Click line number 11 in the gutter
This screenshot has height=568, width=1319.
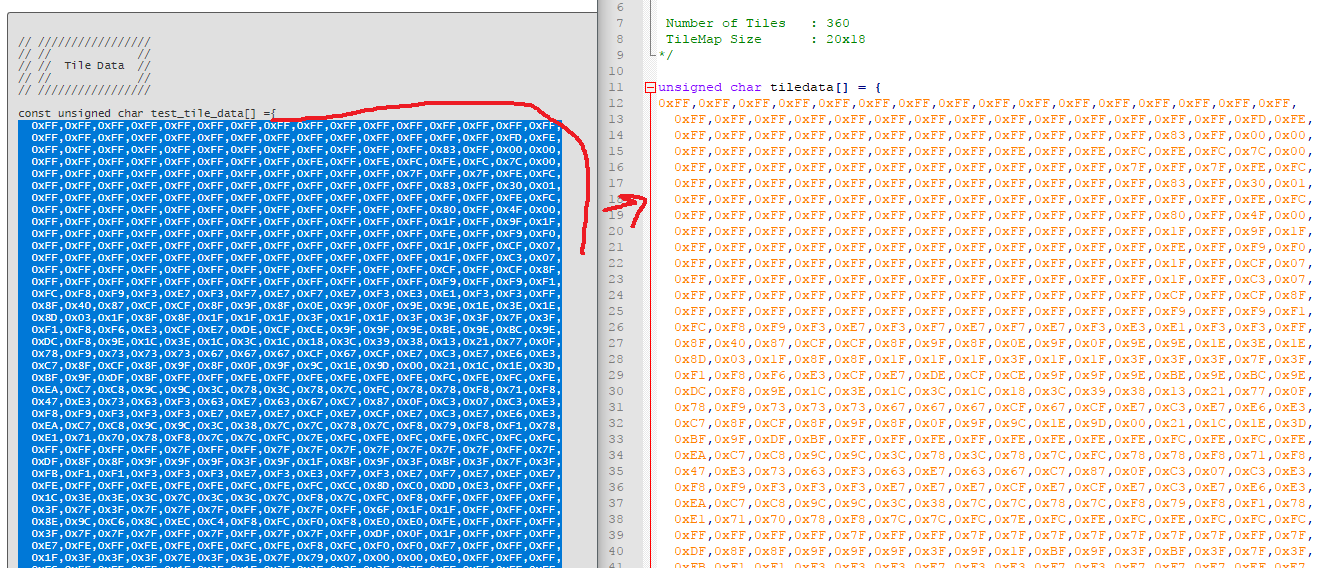pos(616,88)
